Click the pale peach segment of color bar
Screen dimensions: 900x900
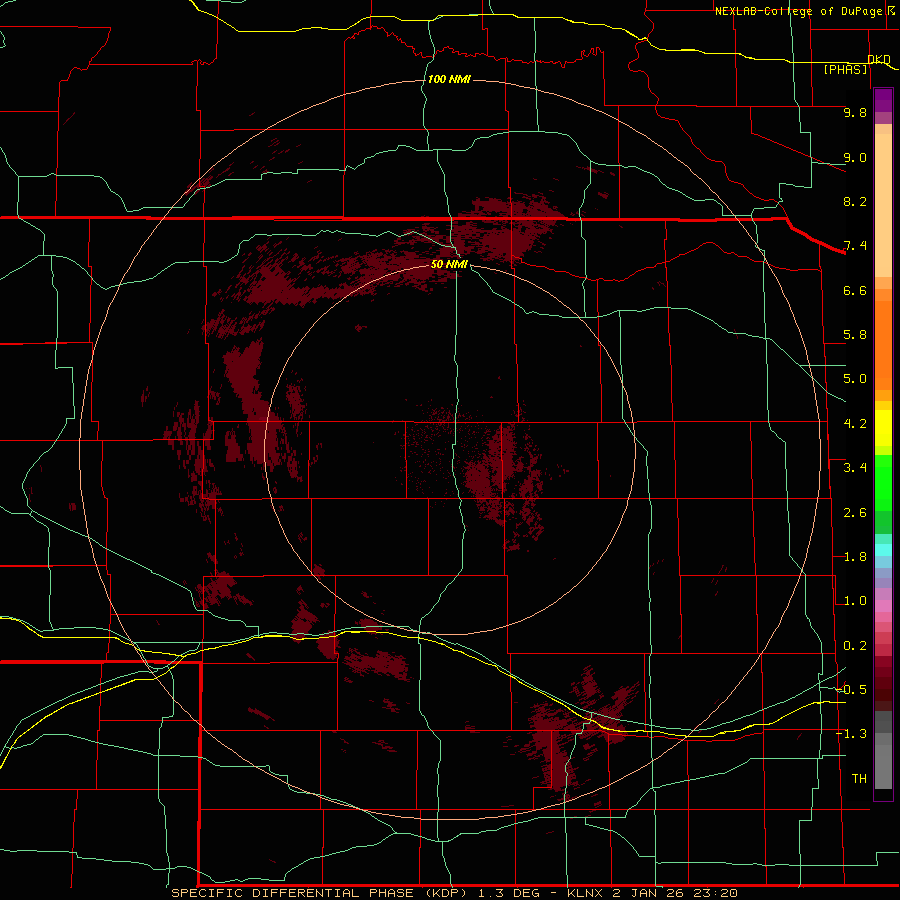click(883, 205)
